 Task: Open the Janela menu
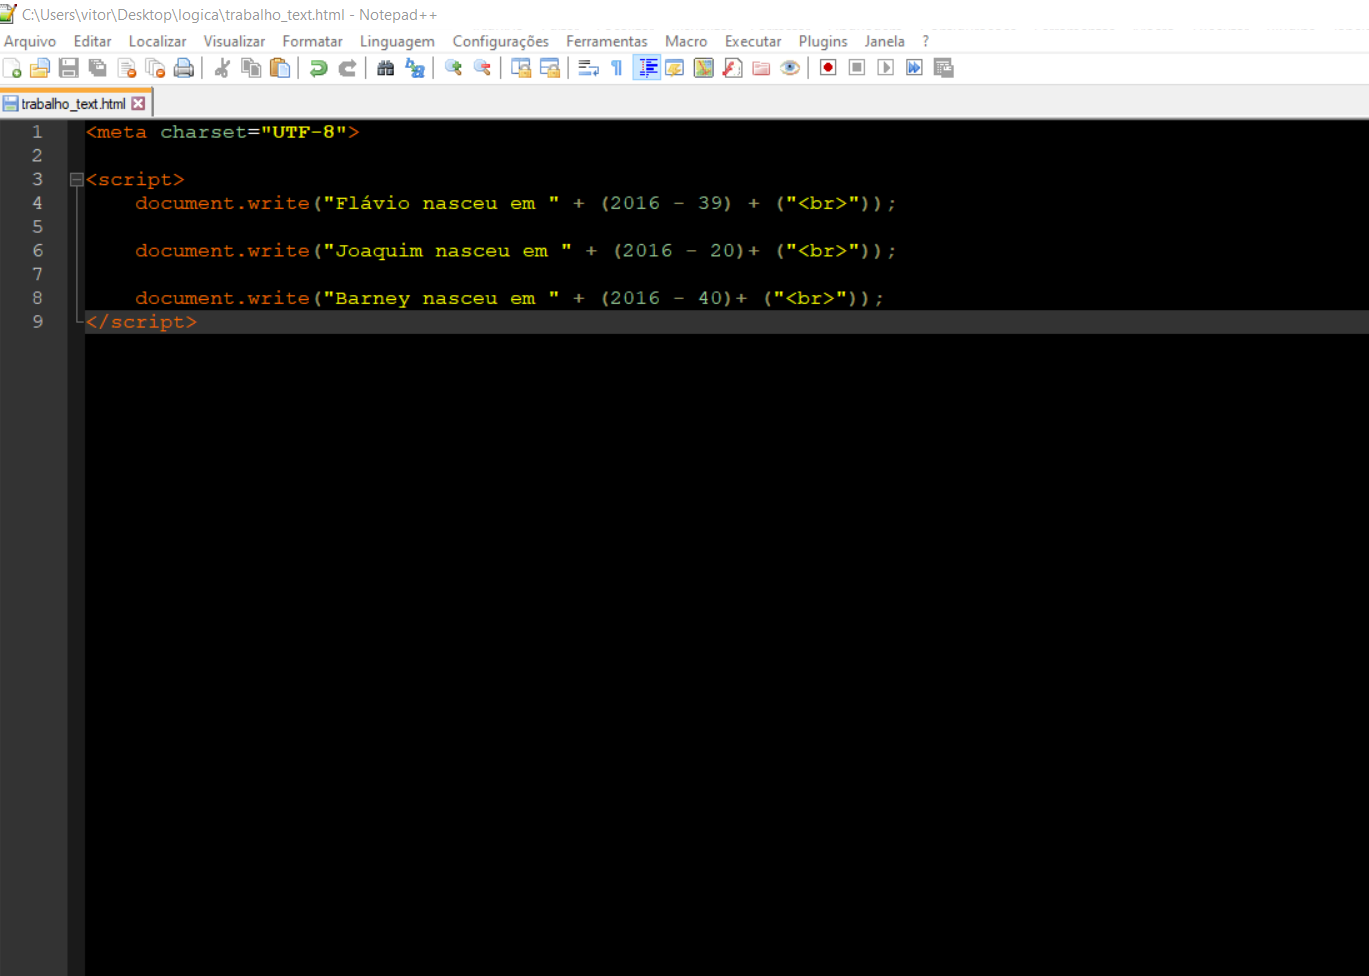click(x=885, y=41)
